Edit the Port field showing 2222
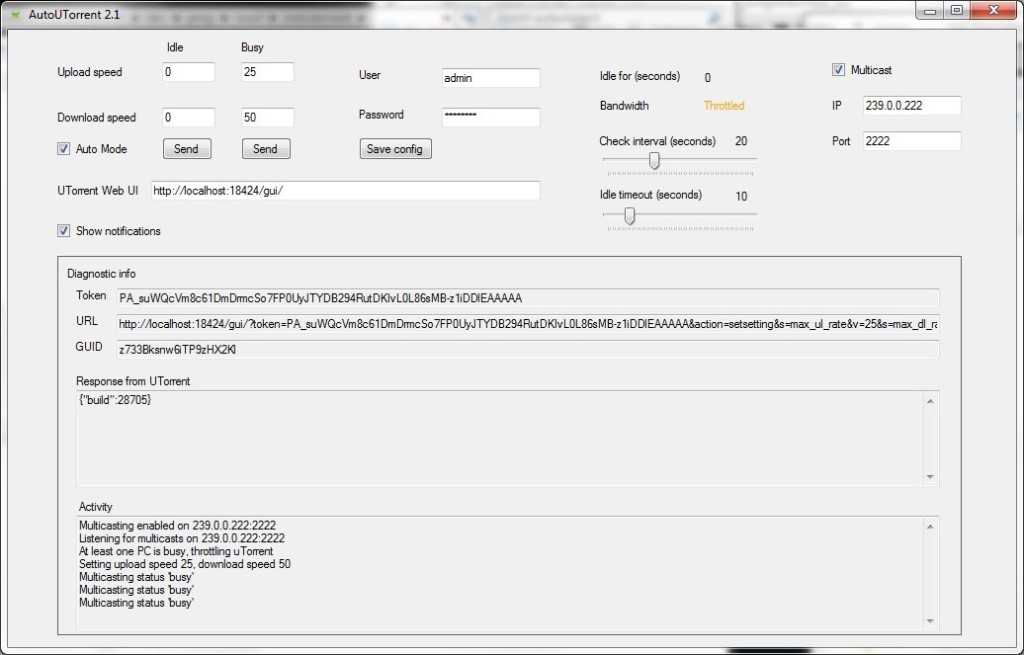 [x=911, y=140]
